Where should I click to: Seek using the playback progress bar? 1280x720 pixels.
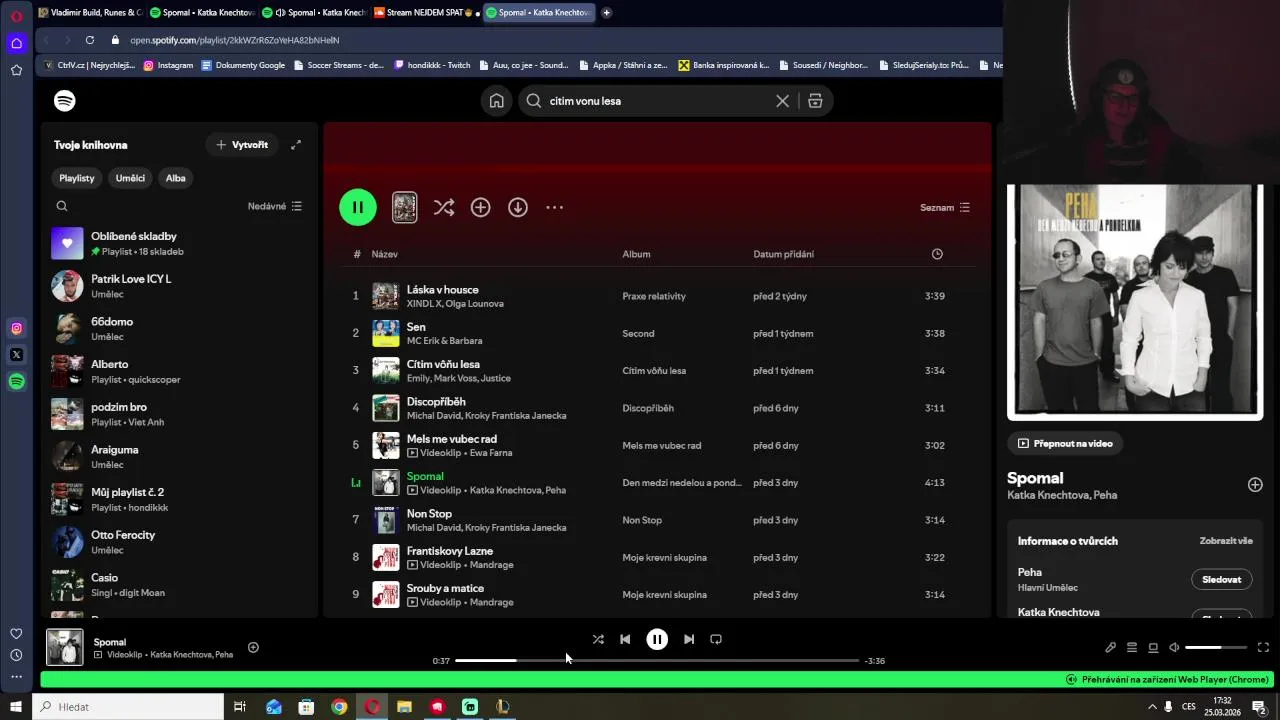click(x=657, y=660)
